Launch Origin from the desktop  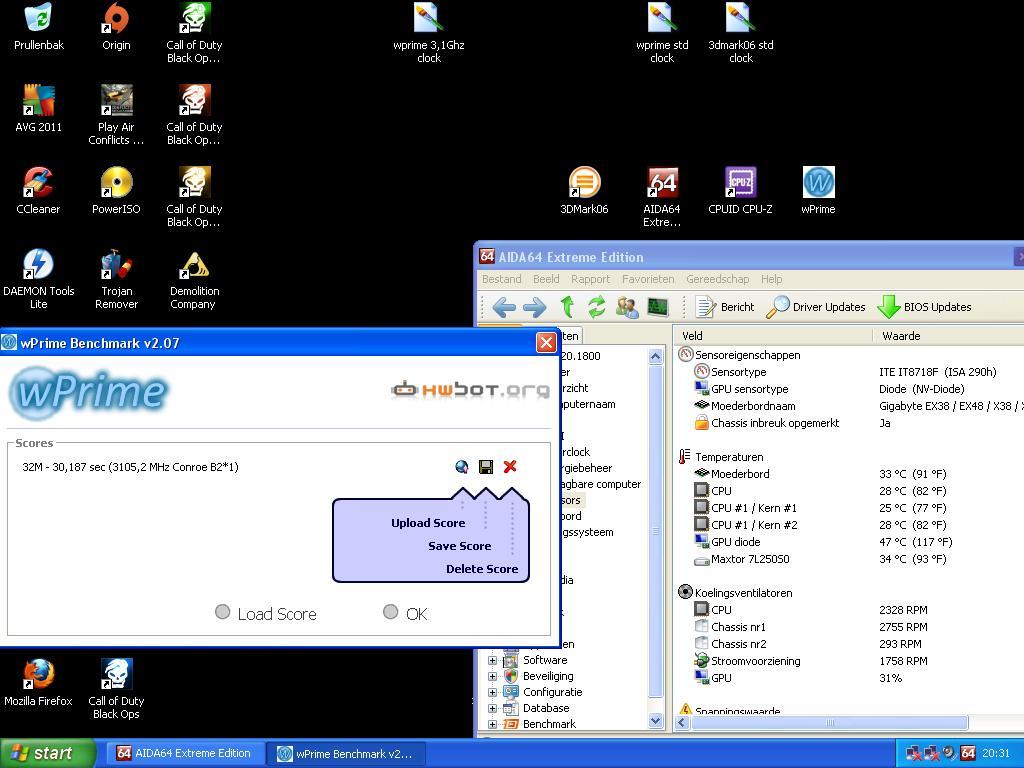tap(116, 26)
